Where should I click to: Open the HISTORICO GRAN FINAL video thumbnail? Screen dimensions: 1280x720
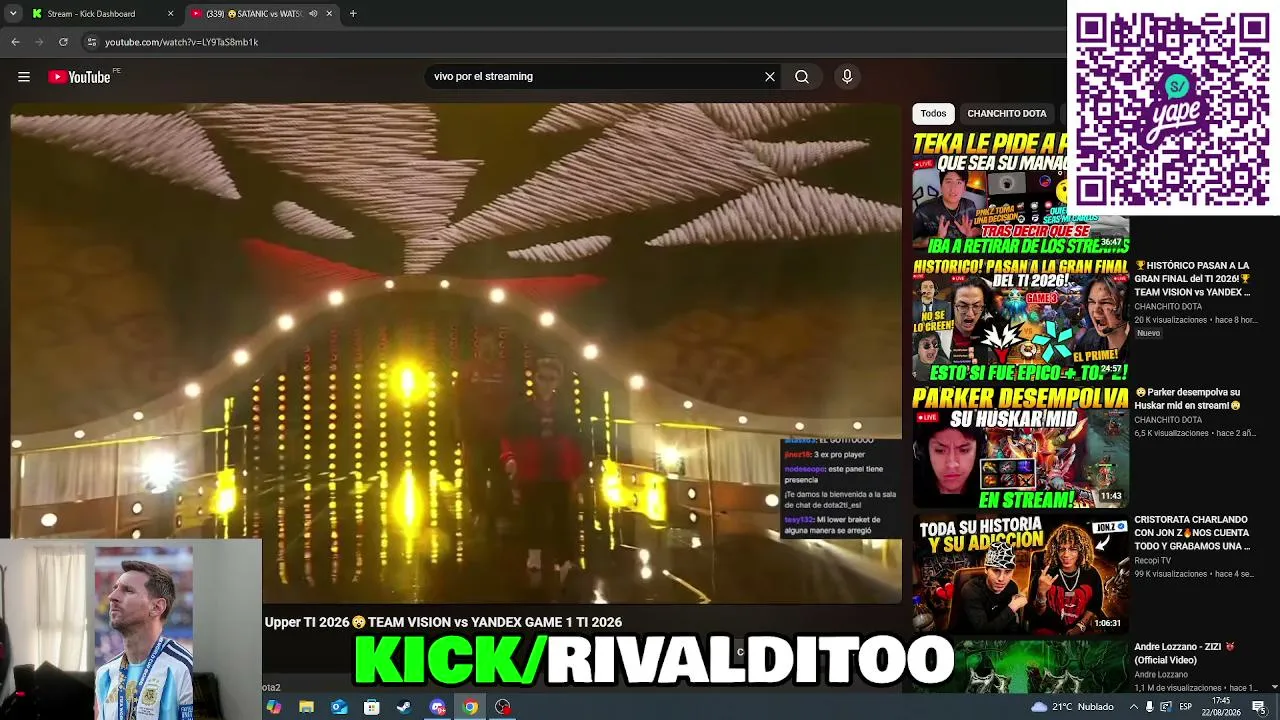[x=1020, y=320]
